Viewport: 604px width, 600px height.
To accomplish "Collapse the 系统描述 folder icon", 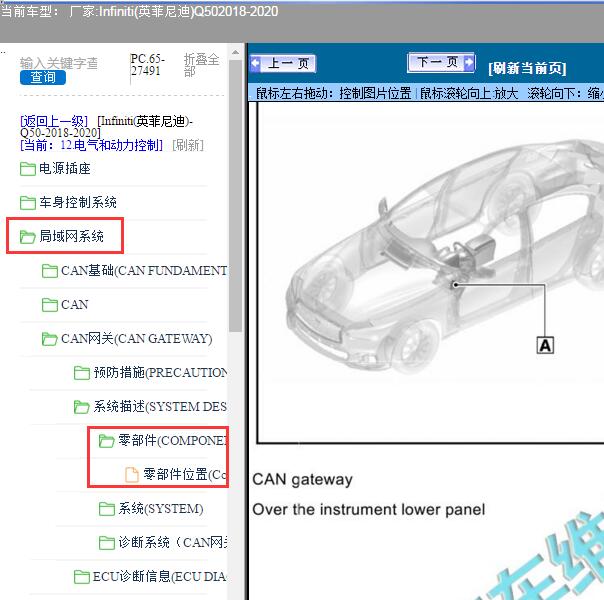I will pyautogui.click(x=82, y=406).
